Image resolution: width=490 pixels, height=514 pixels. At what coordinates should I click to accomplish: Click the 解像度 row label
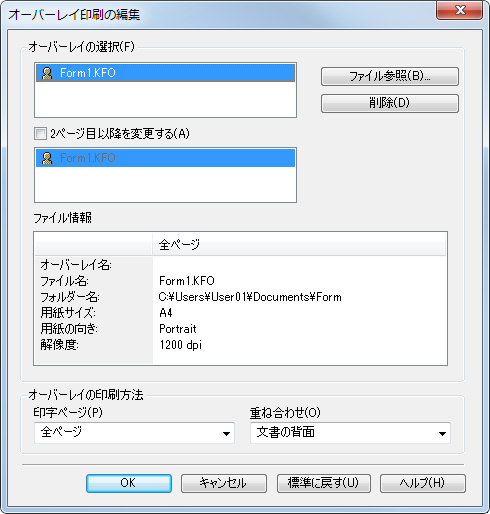coord(60,345)
